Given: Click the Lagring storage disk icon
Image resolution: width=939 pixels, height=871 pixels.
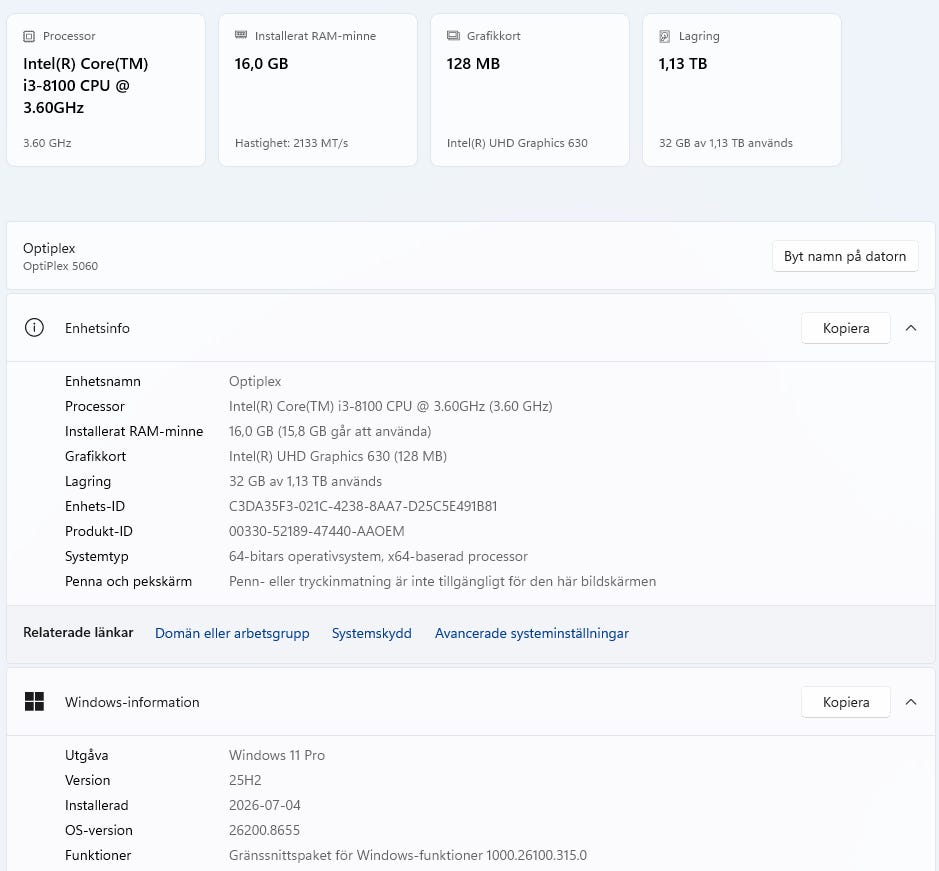Looking at the screenshot, I should coord(665,37).
